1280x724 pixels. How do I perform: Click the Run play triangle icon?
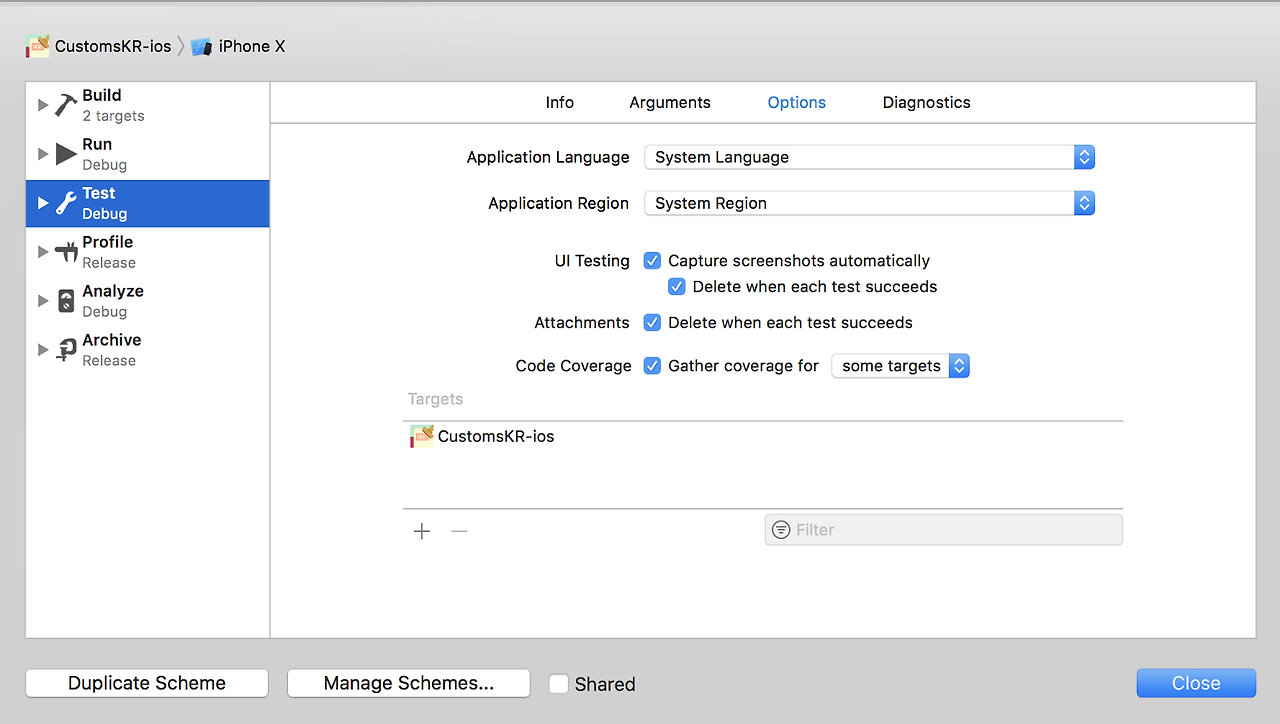[66, 154]
